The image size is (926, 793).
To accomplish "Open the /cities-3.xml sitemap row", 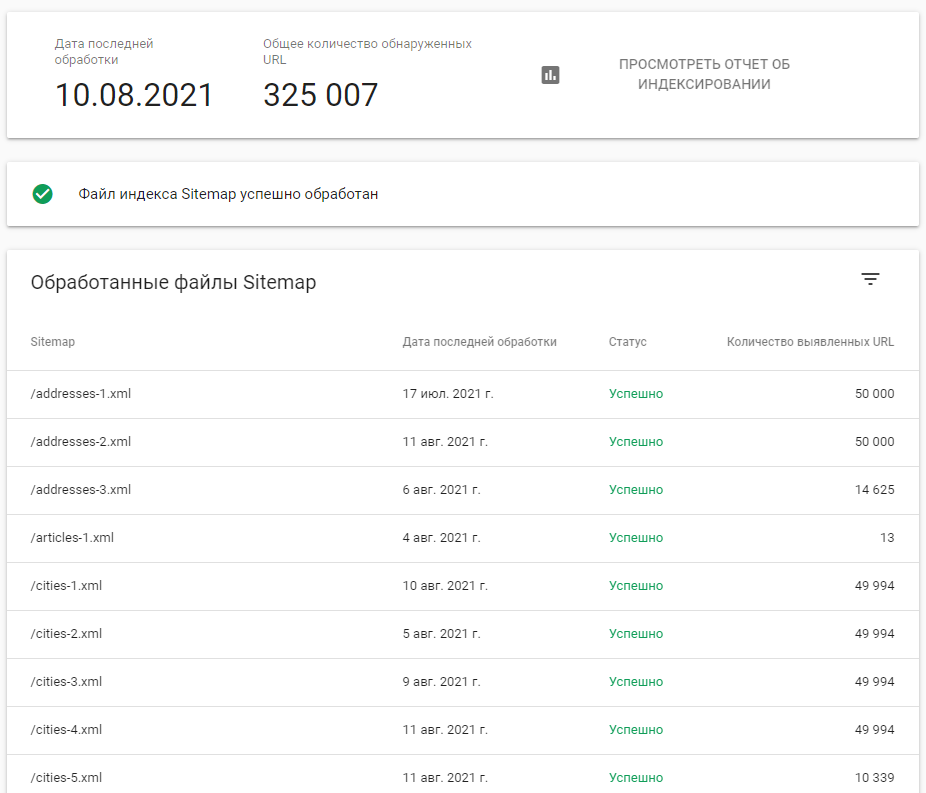I will point(66,682).
